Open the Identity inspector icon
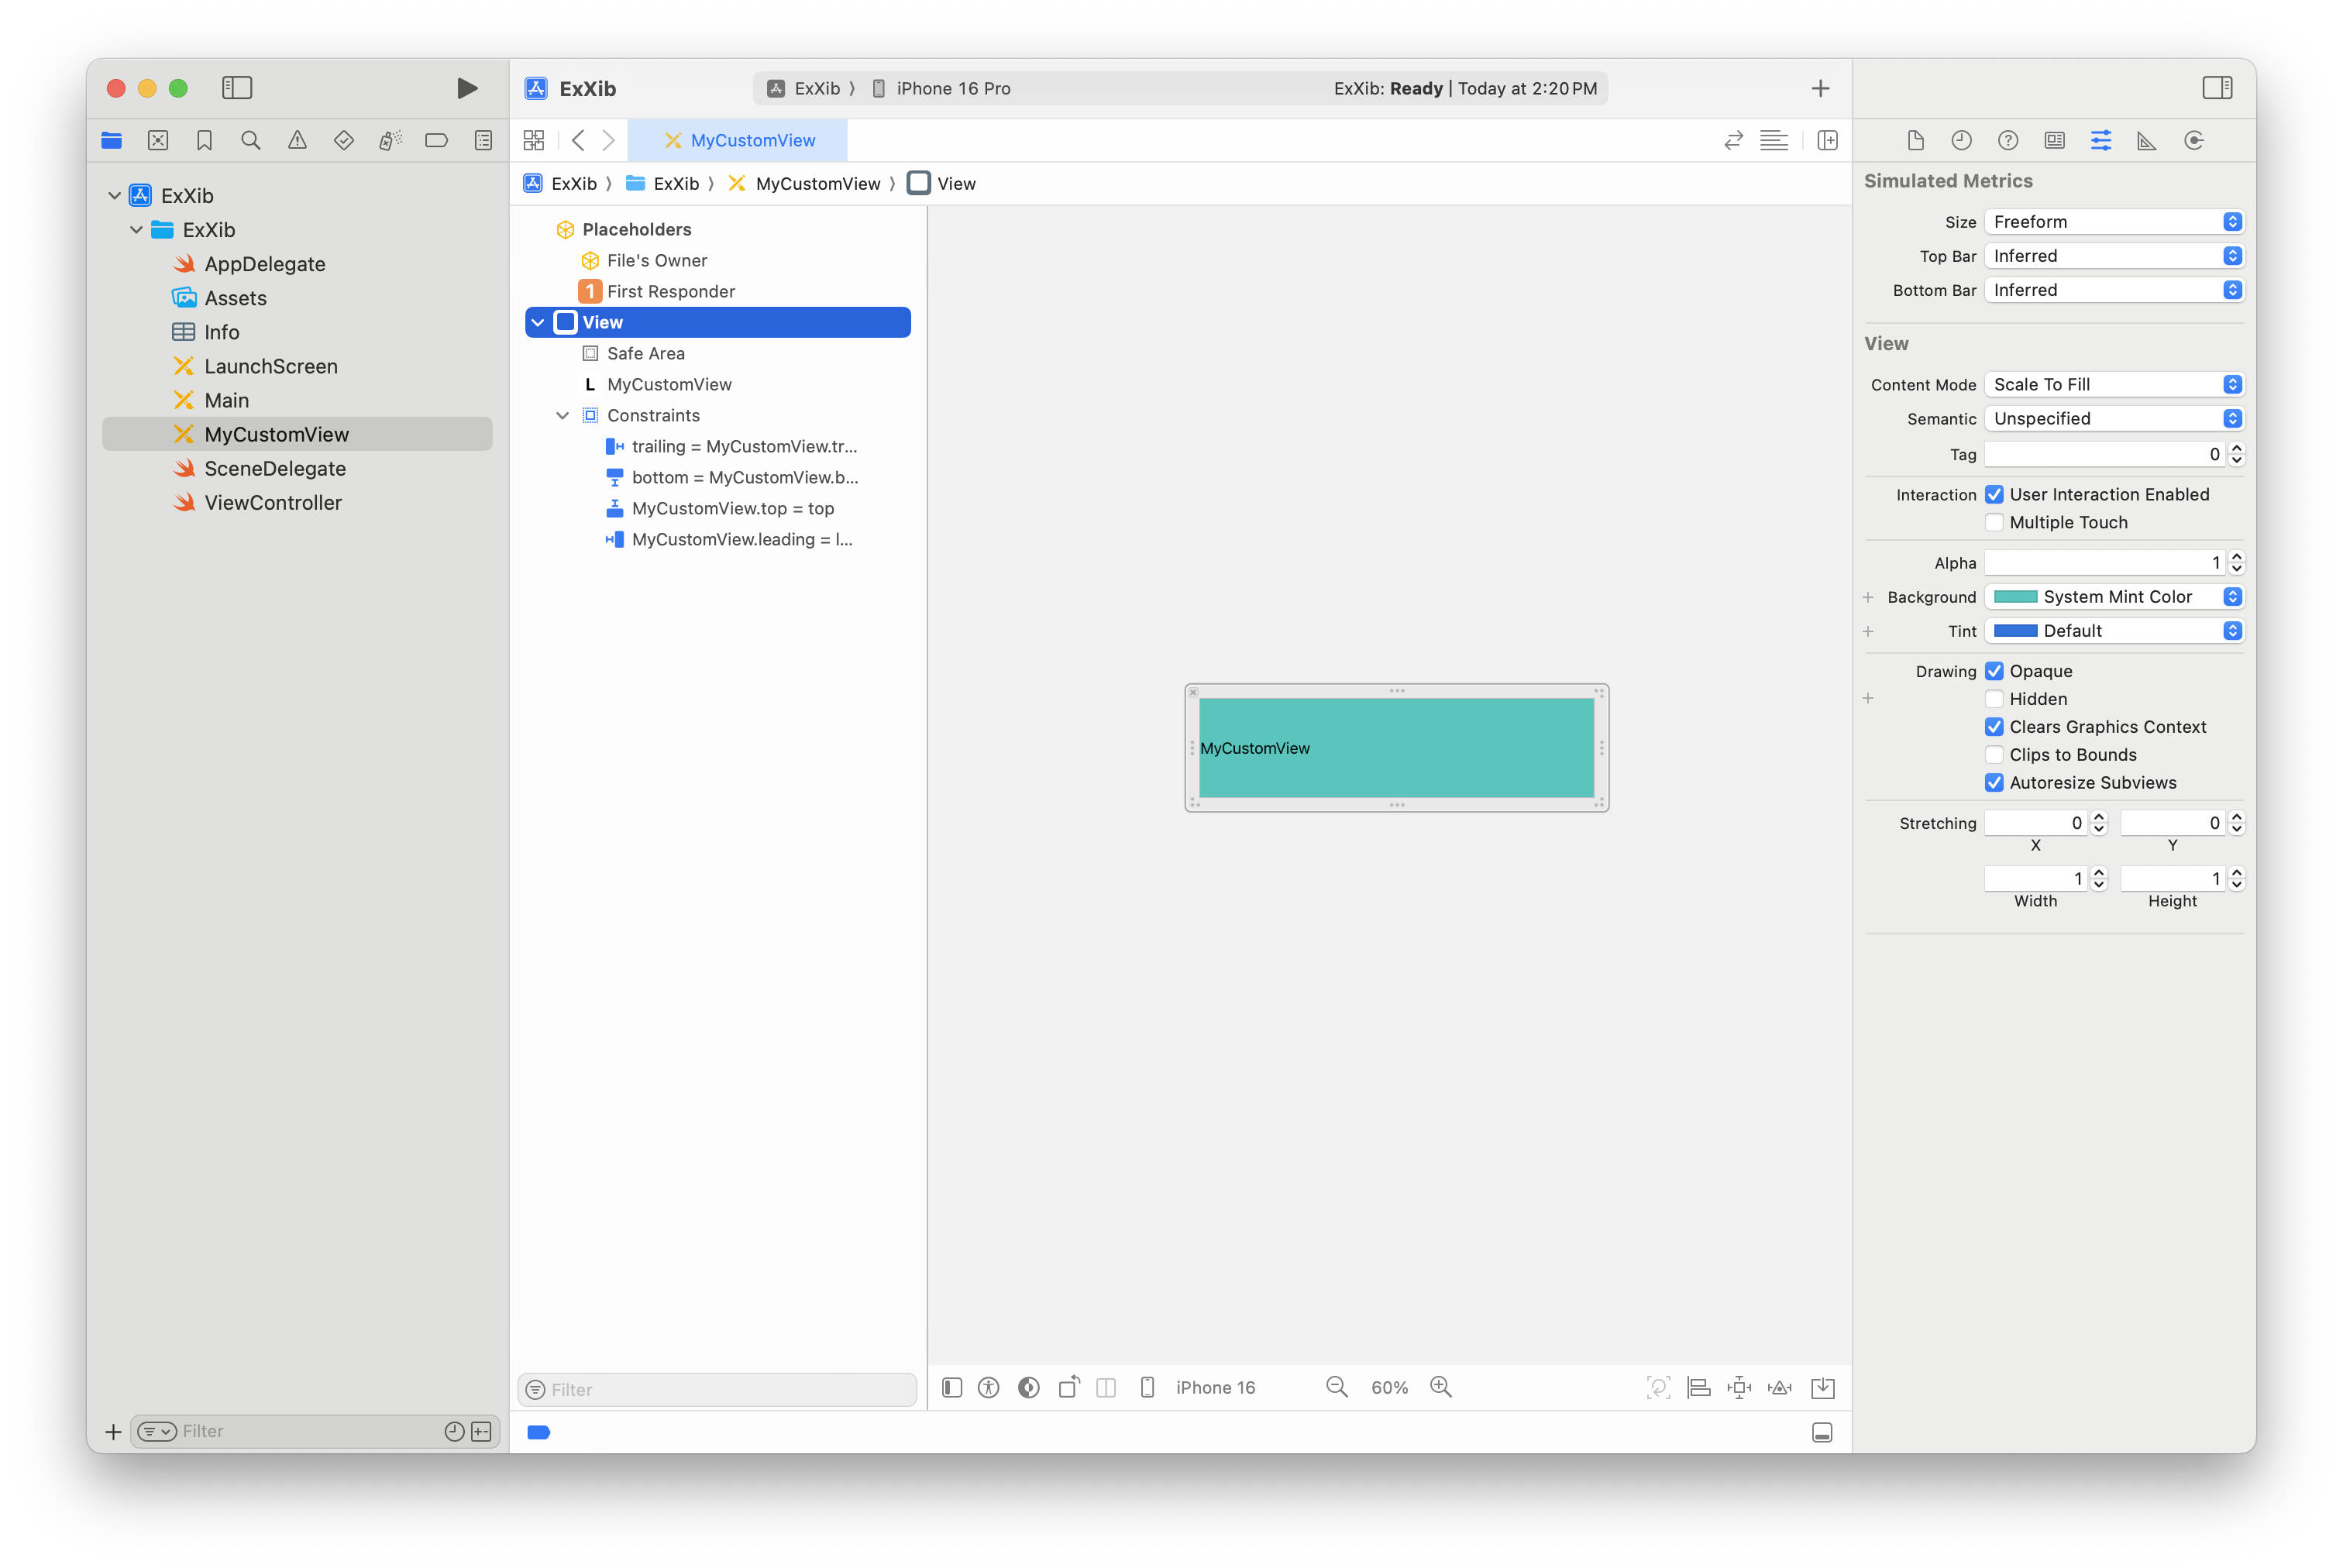The width and height of the screenshot is (2343, 1568). tap(2054, 141)
